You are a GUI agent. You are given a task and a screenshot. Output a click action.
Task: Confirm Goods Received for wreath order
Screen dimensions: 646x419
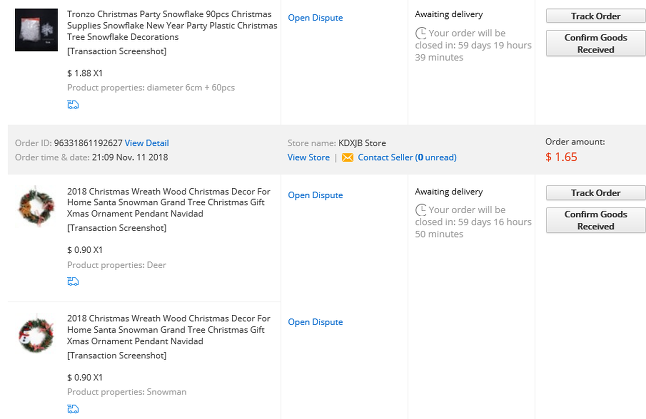tap(596, 220)
